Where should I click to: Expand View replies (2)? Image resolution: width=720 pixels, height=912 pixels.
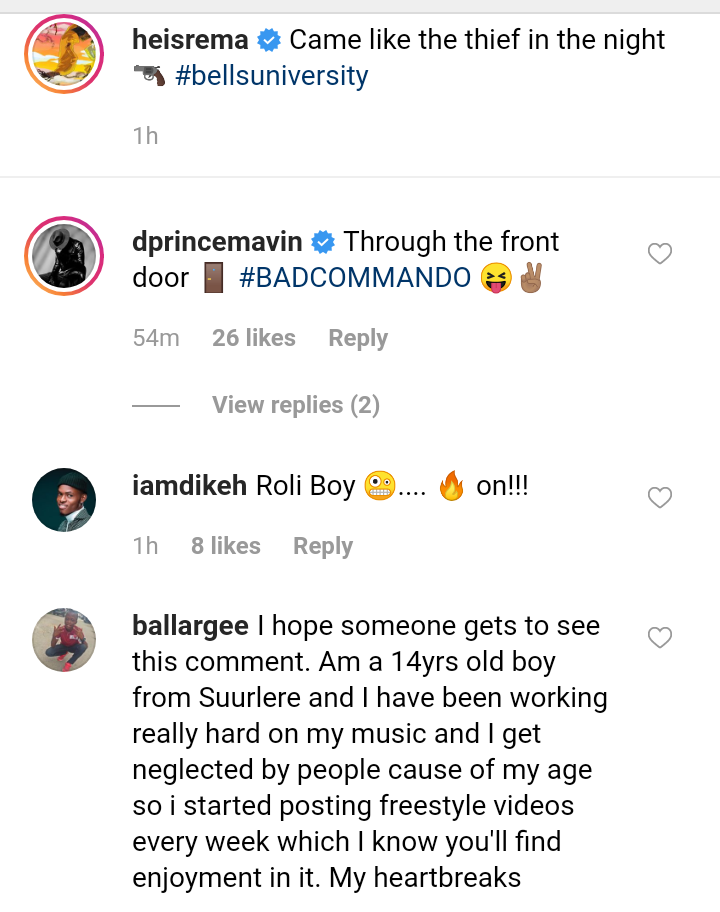coord(295,405)
